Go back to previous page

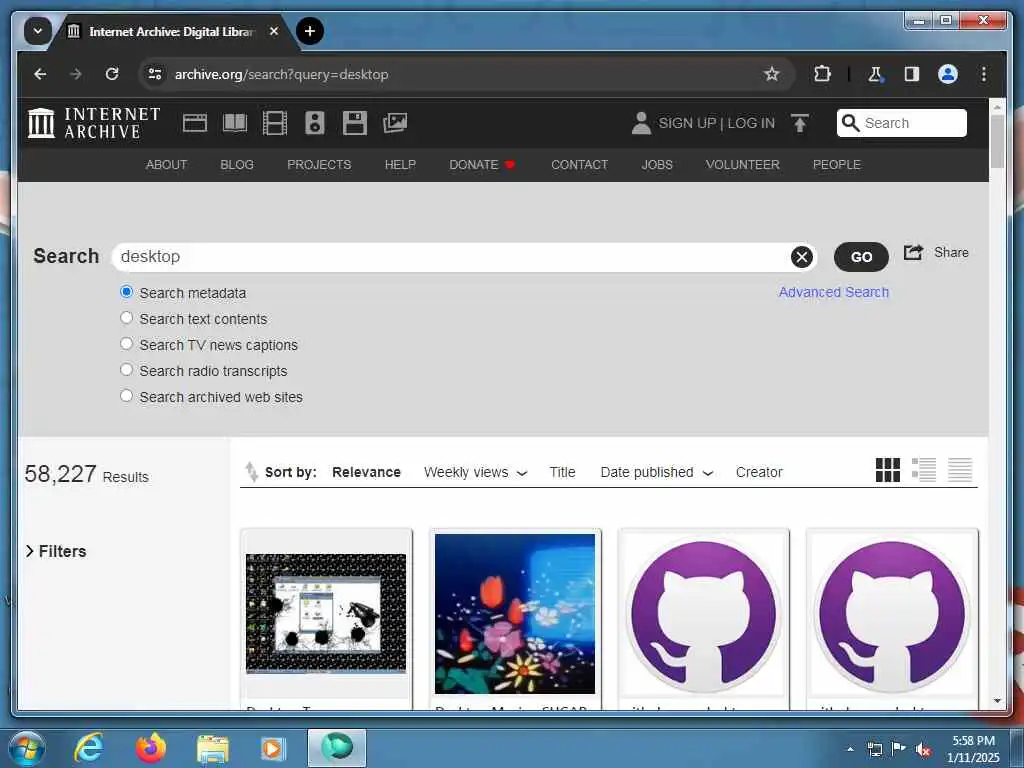click(40, 74)
